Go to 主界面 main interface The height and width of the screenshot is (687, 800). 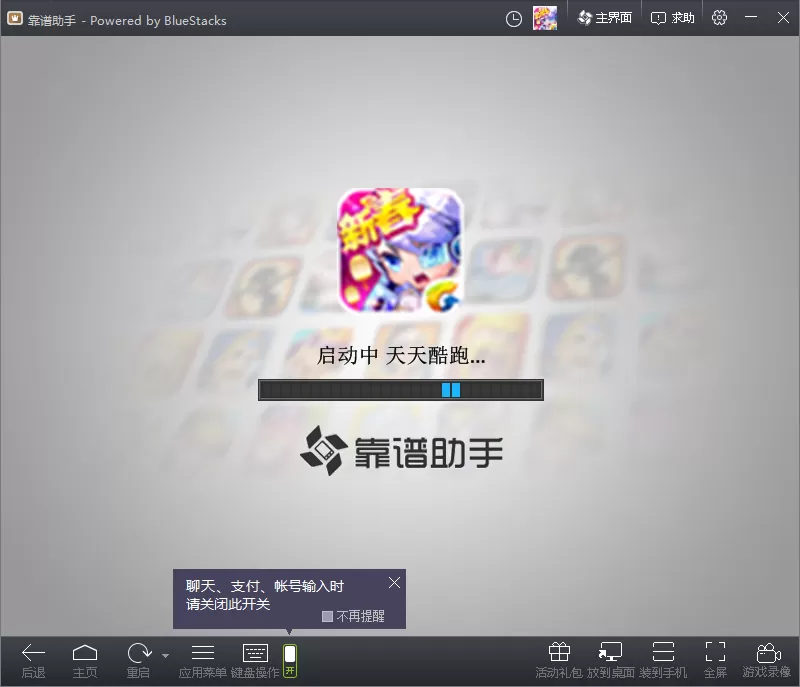click(x=605, y=18)
